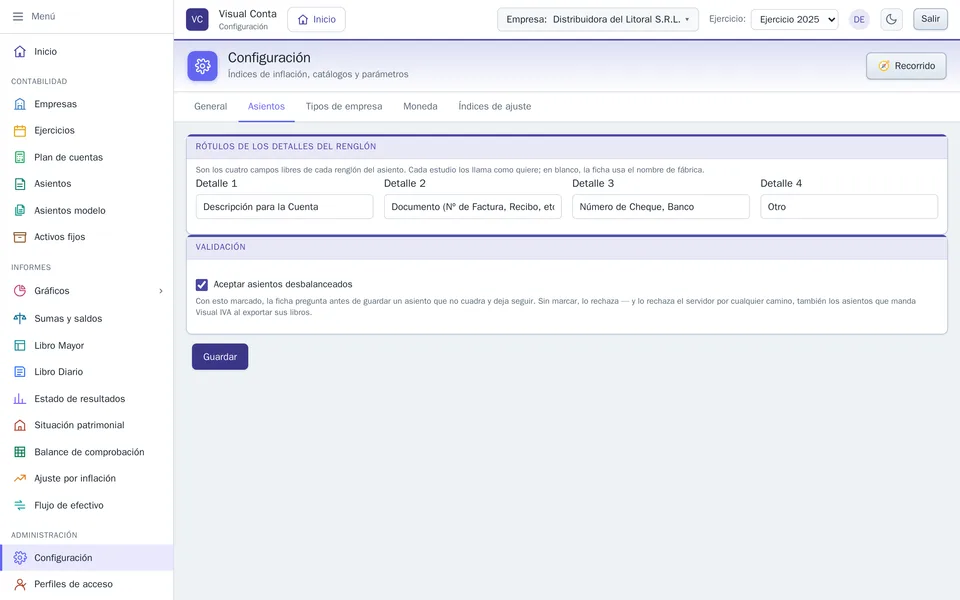This screenshot has width=960, height=600.
Task: Click the Asientos document icon
Action: point(20,184)
